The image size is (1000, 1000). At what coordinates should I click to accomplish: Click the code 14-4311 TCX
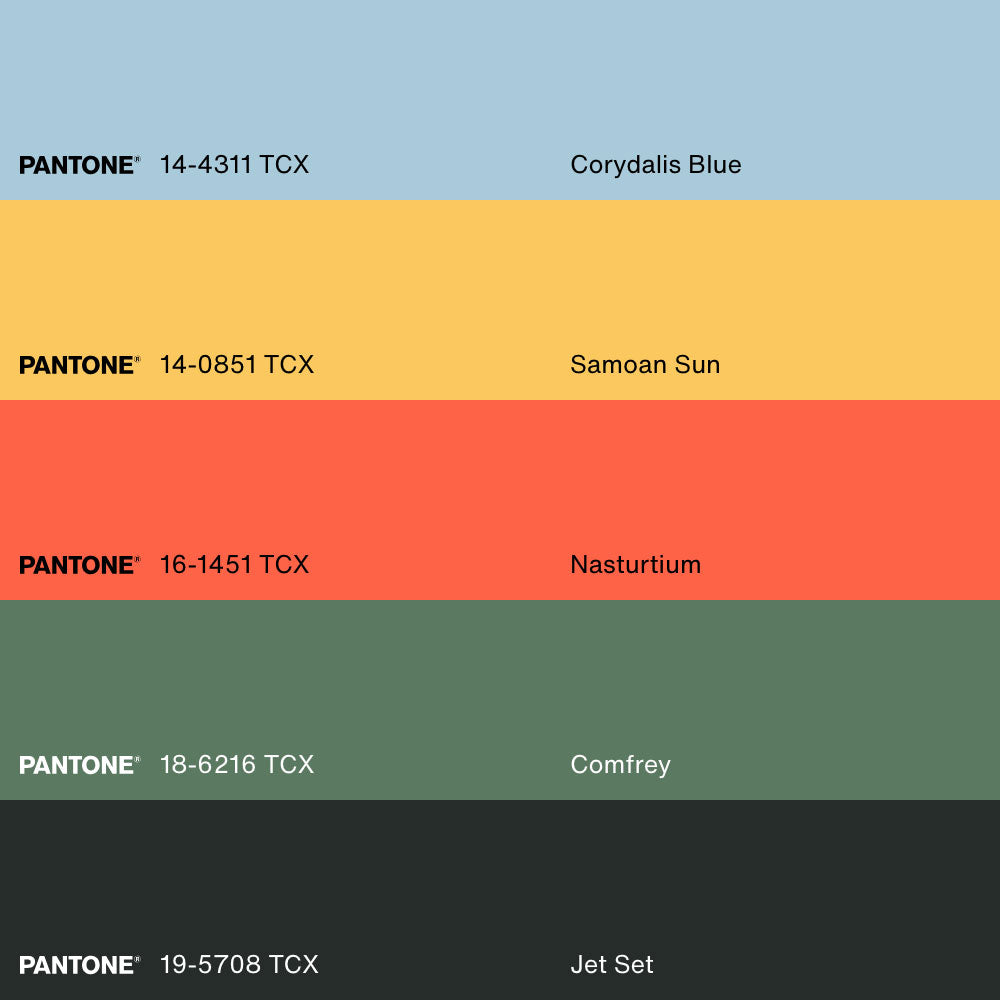point(234,165)
